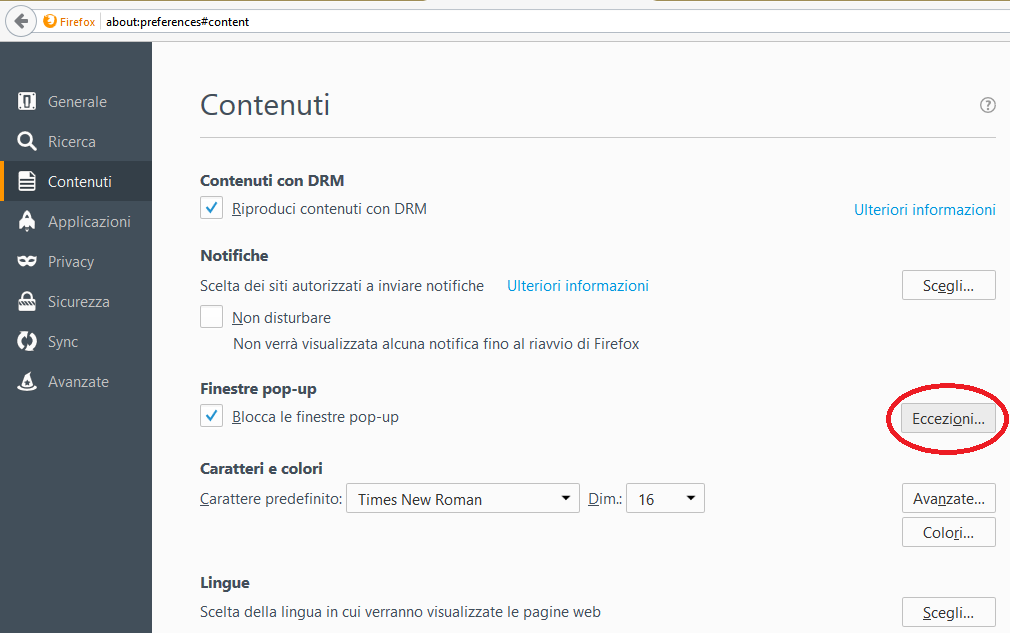This screenshot has width=1010, height=633.
Task: Enable the Non disturbare checkbox
Action: (211, 317)
